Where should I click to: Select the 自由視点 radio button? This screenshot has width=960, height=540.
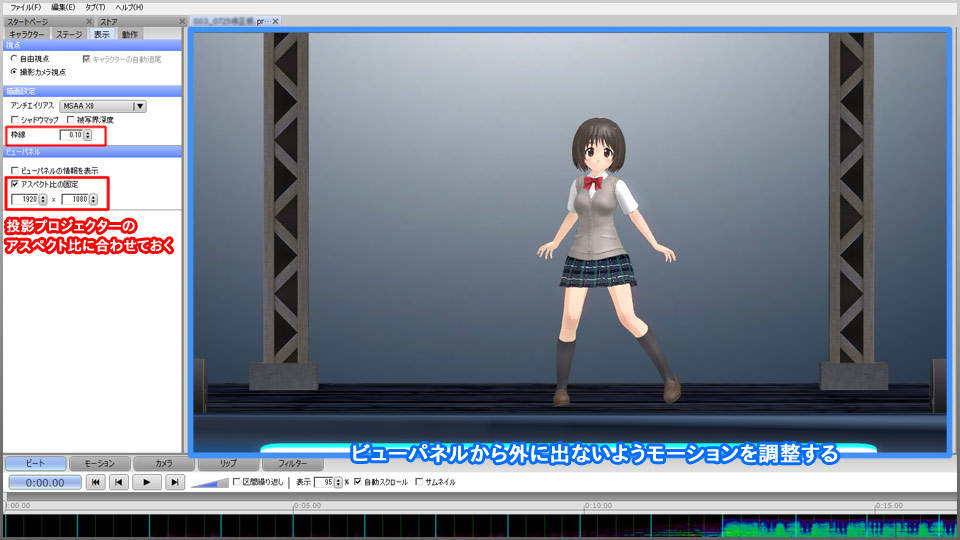point(14,59)
